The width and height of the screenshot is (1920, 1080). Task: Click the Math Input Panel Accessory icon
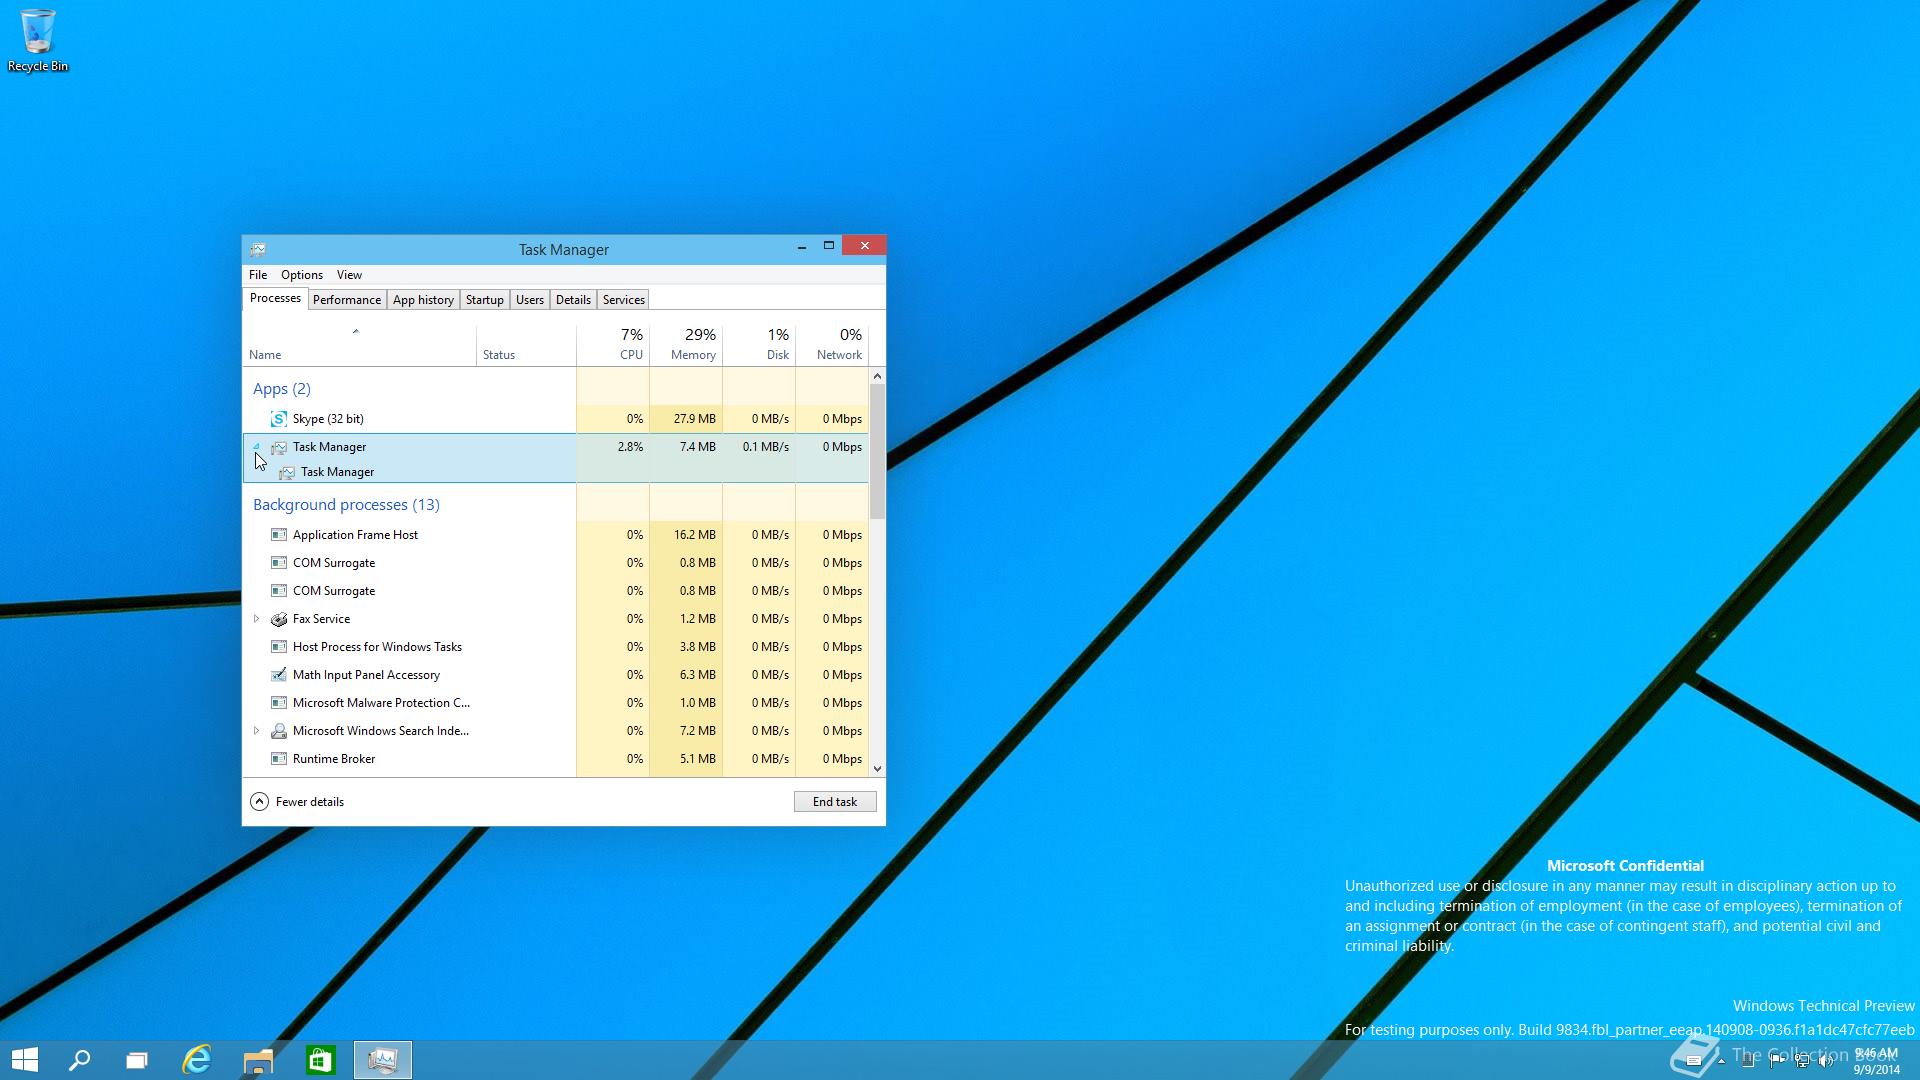pos(279,675)
